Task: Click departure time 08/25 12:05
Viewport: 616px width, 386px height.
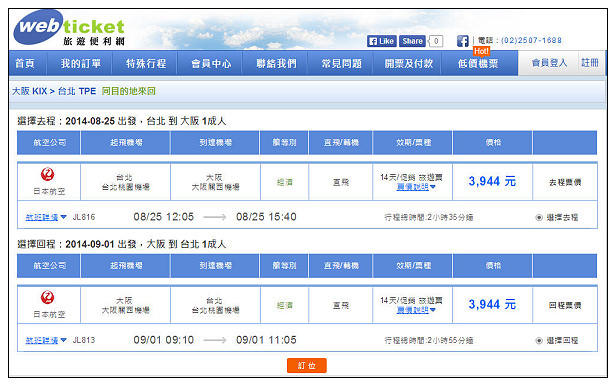Action: [x=163, y=217]
